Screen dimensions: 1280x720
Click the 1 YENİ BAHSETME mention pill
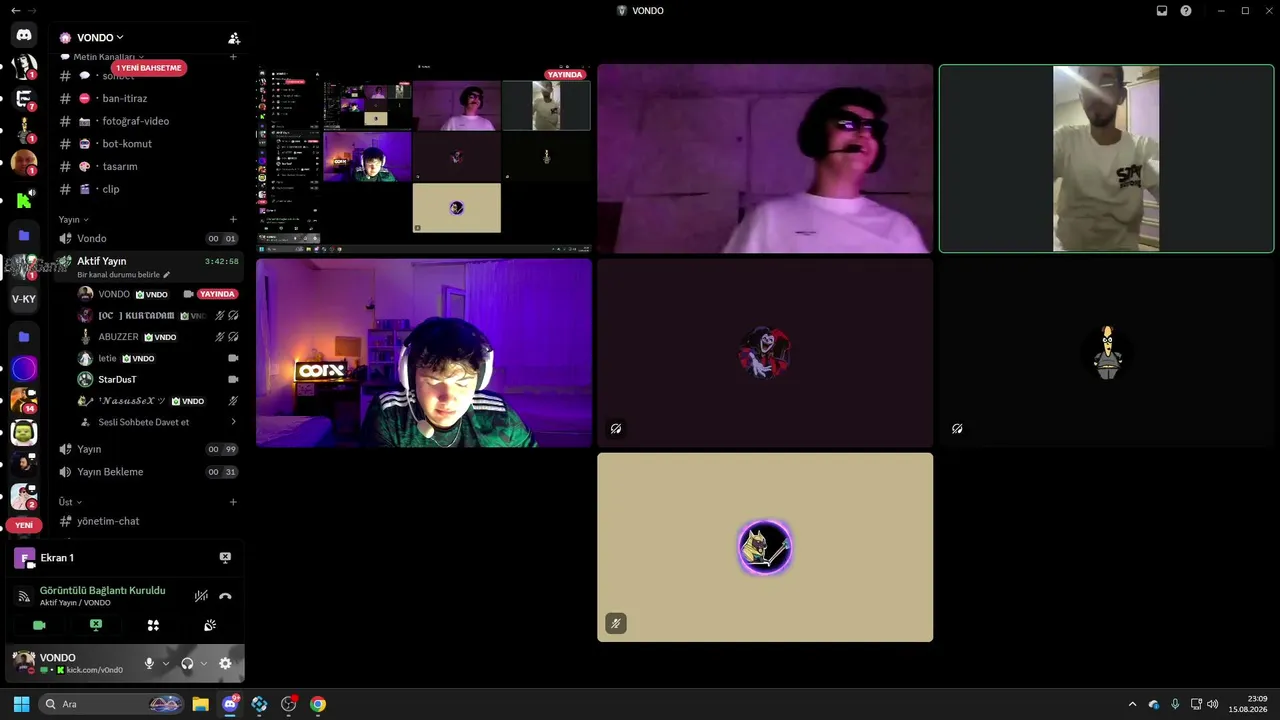coord(149,68)
